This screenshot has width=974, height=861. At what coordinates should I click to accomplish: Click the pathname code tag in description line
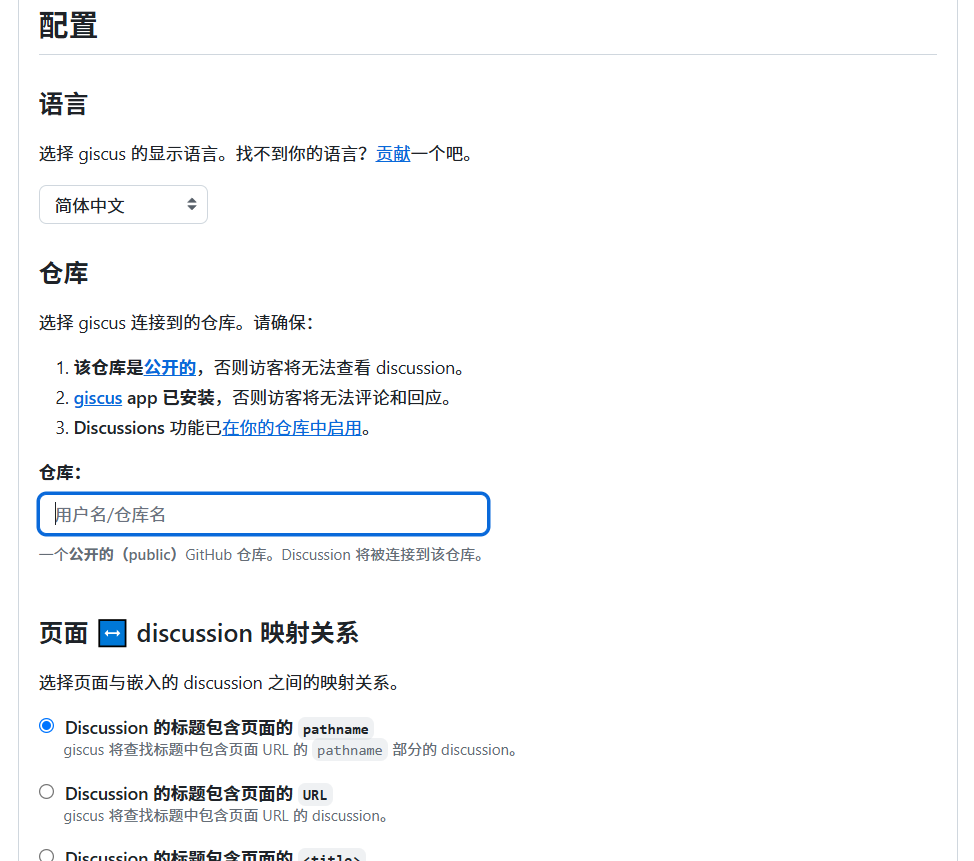point(349,750)
